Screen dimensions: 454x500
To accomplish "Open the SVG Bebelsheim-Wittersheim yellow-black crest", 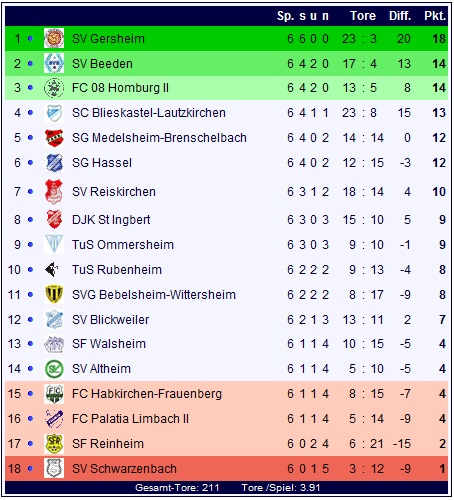I will 54,294.
